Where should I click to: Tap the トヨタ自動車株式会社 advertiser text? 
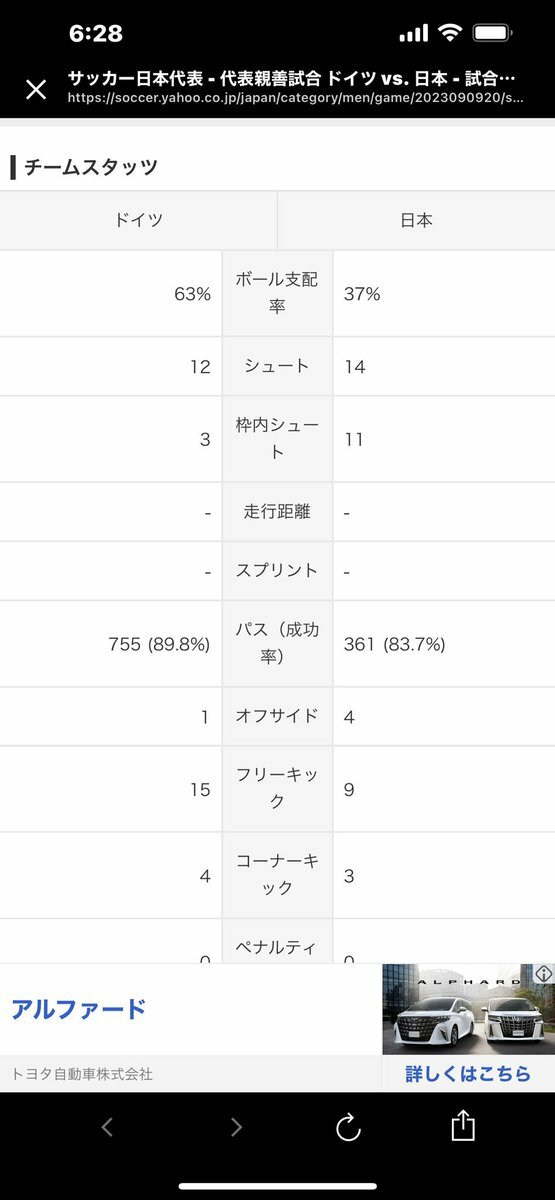[x=82, y=1074]
